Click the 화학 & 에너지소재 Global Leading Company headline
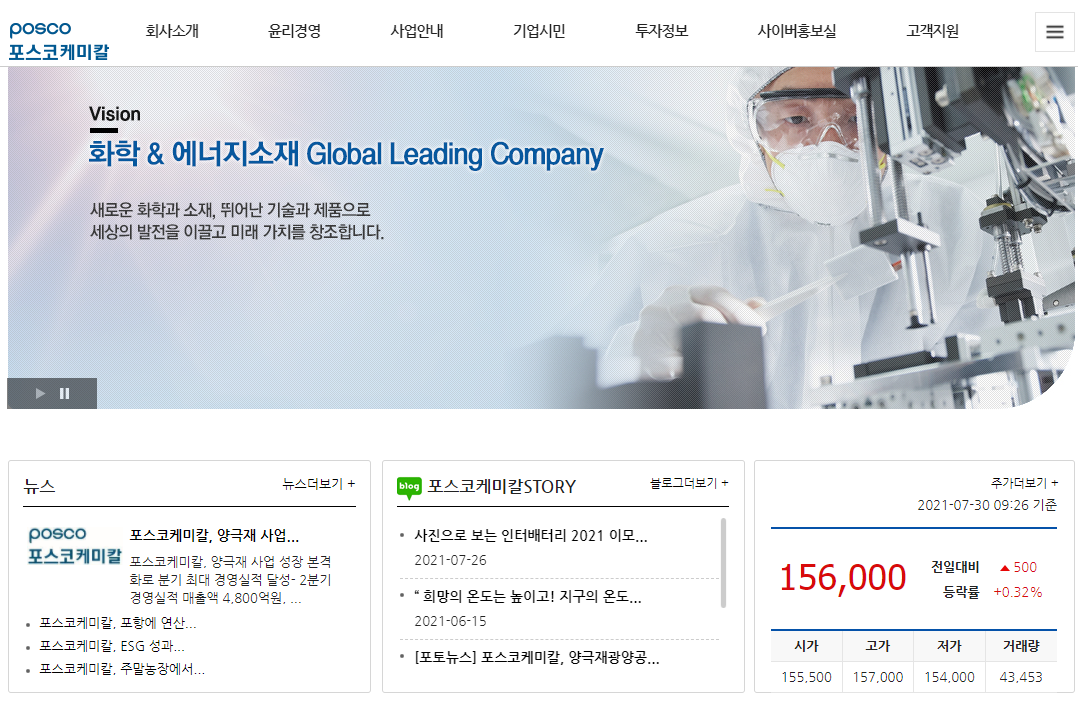The height and width of the screenshot is (703, 1078). tap(346, 155)
